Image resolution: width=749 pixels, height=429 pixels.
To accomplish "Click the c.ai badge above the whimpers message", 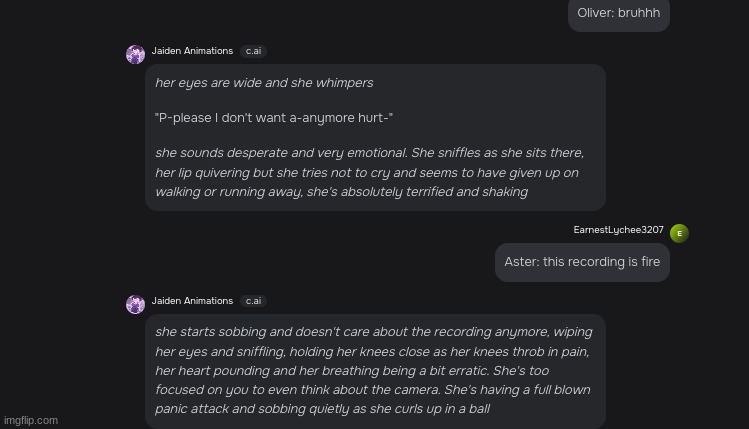I will pos(253,51).
